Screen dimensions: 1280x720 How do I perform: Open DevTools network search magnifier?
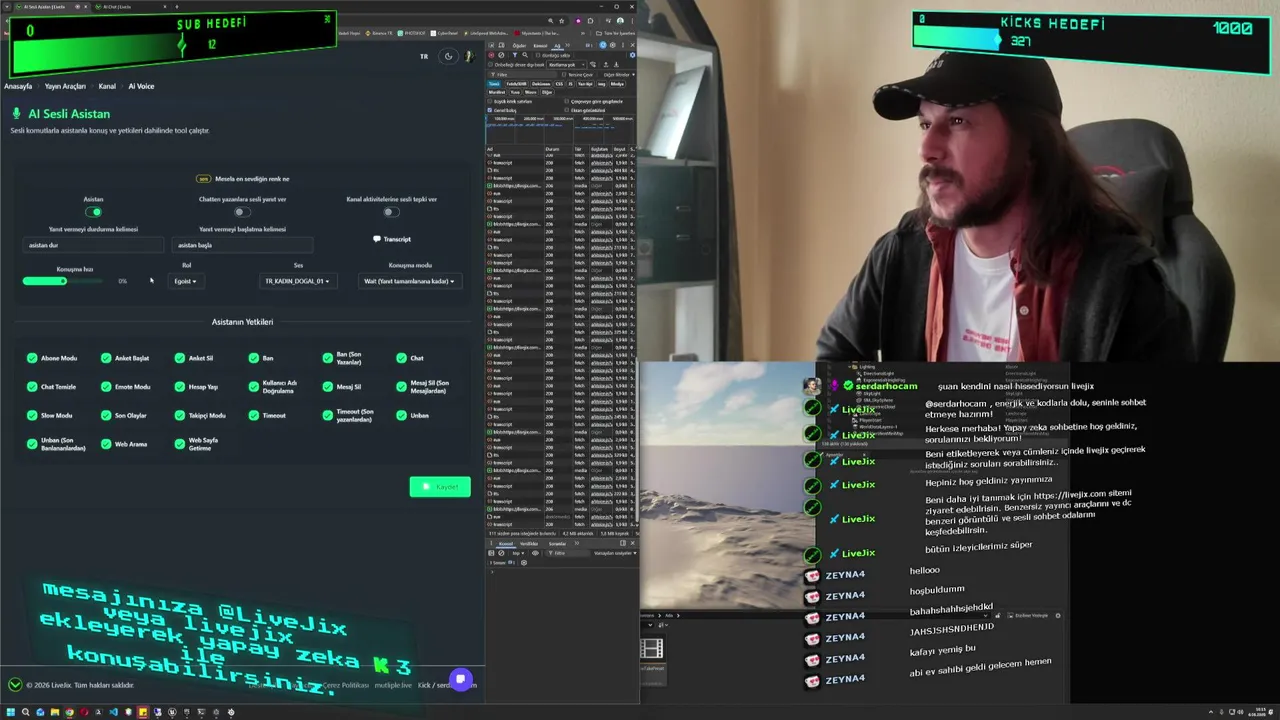pyautogui.click(x=525, y=55)
